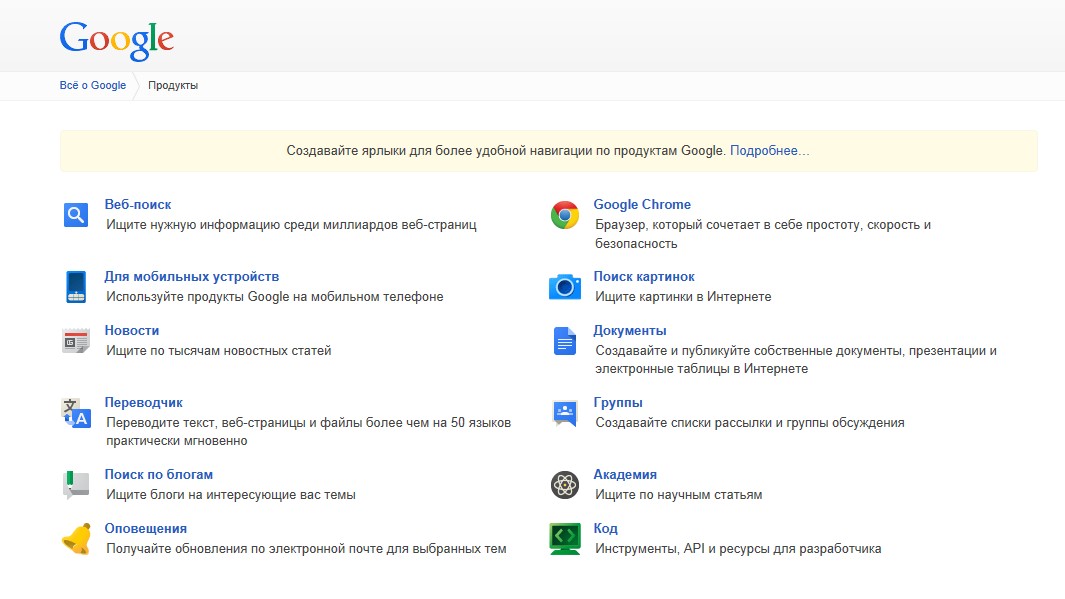Click the yellow bell Оповещения icon
Image resolution: width=1065 pixels, height=599 pixels.
(76, 539)
